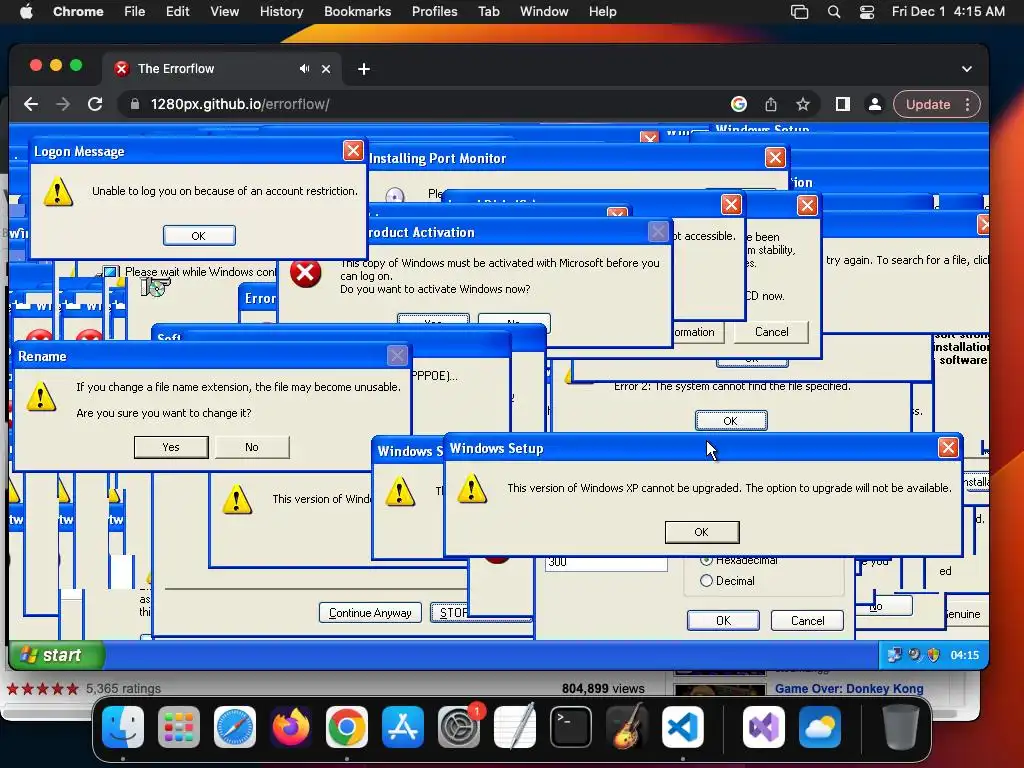This screenshot has height=768, width=1024.
Task: Expand the tab search chevron
Action: click(967, 69)
